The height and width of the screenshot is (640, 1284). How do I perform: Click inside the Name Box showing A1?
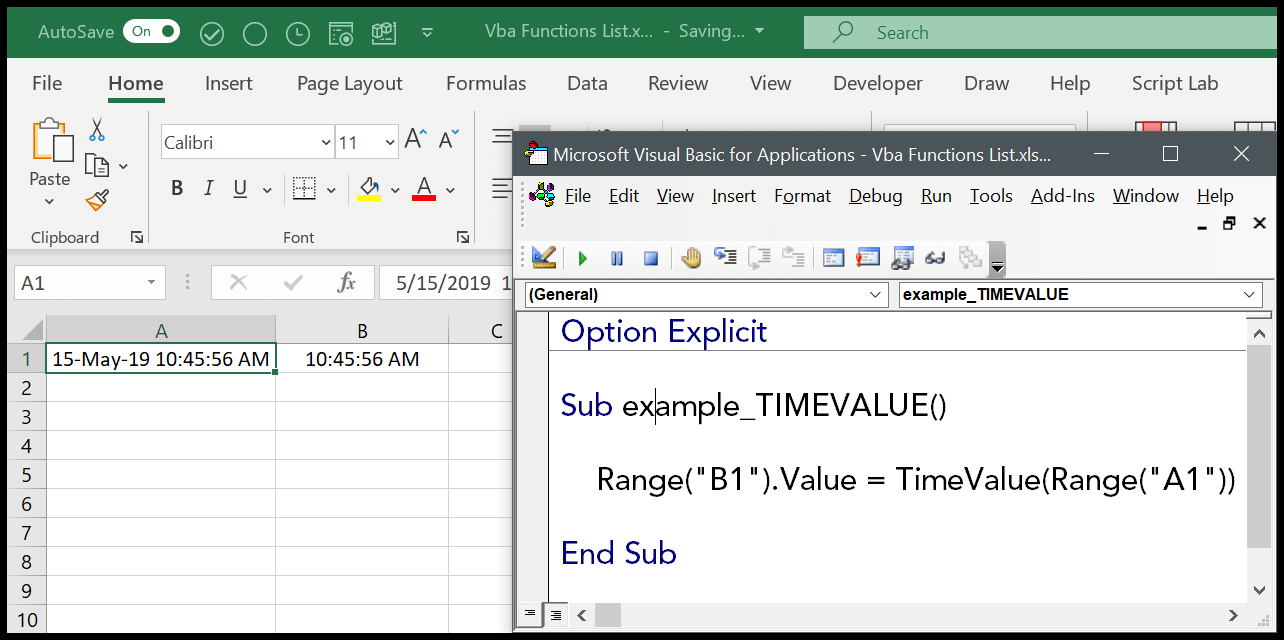coord(80,282)
